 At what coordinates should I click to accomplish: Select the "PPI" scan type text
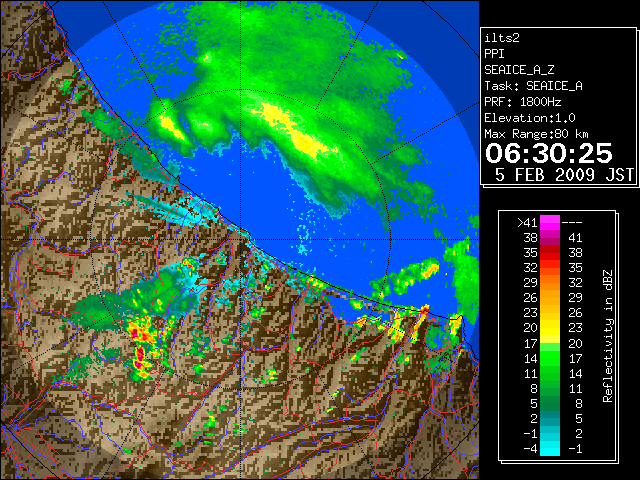tap(494, 54)
